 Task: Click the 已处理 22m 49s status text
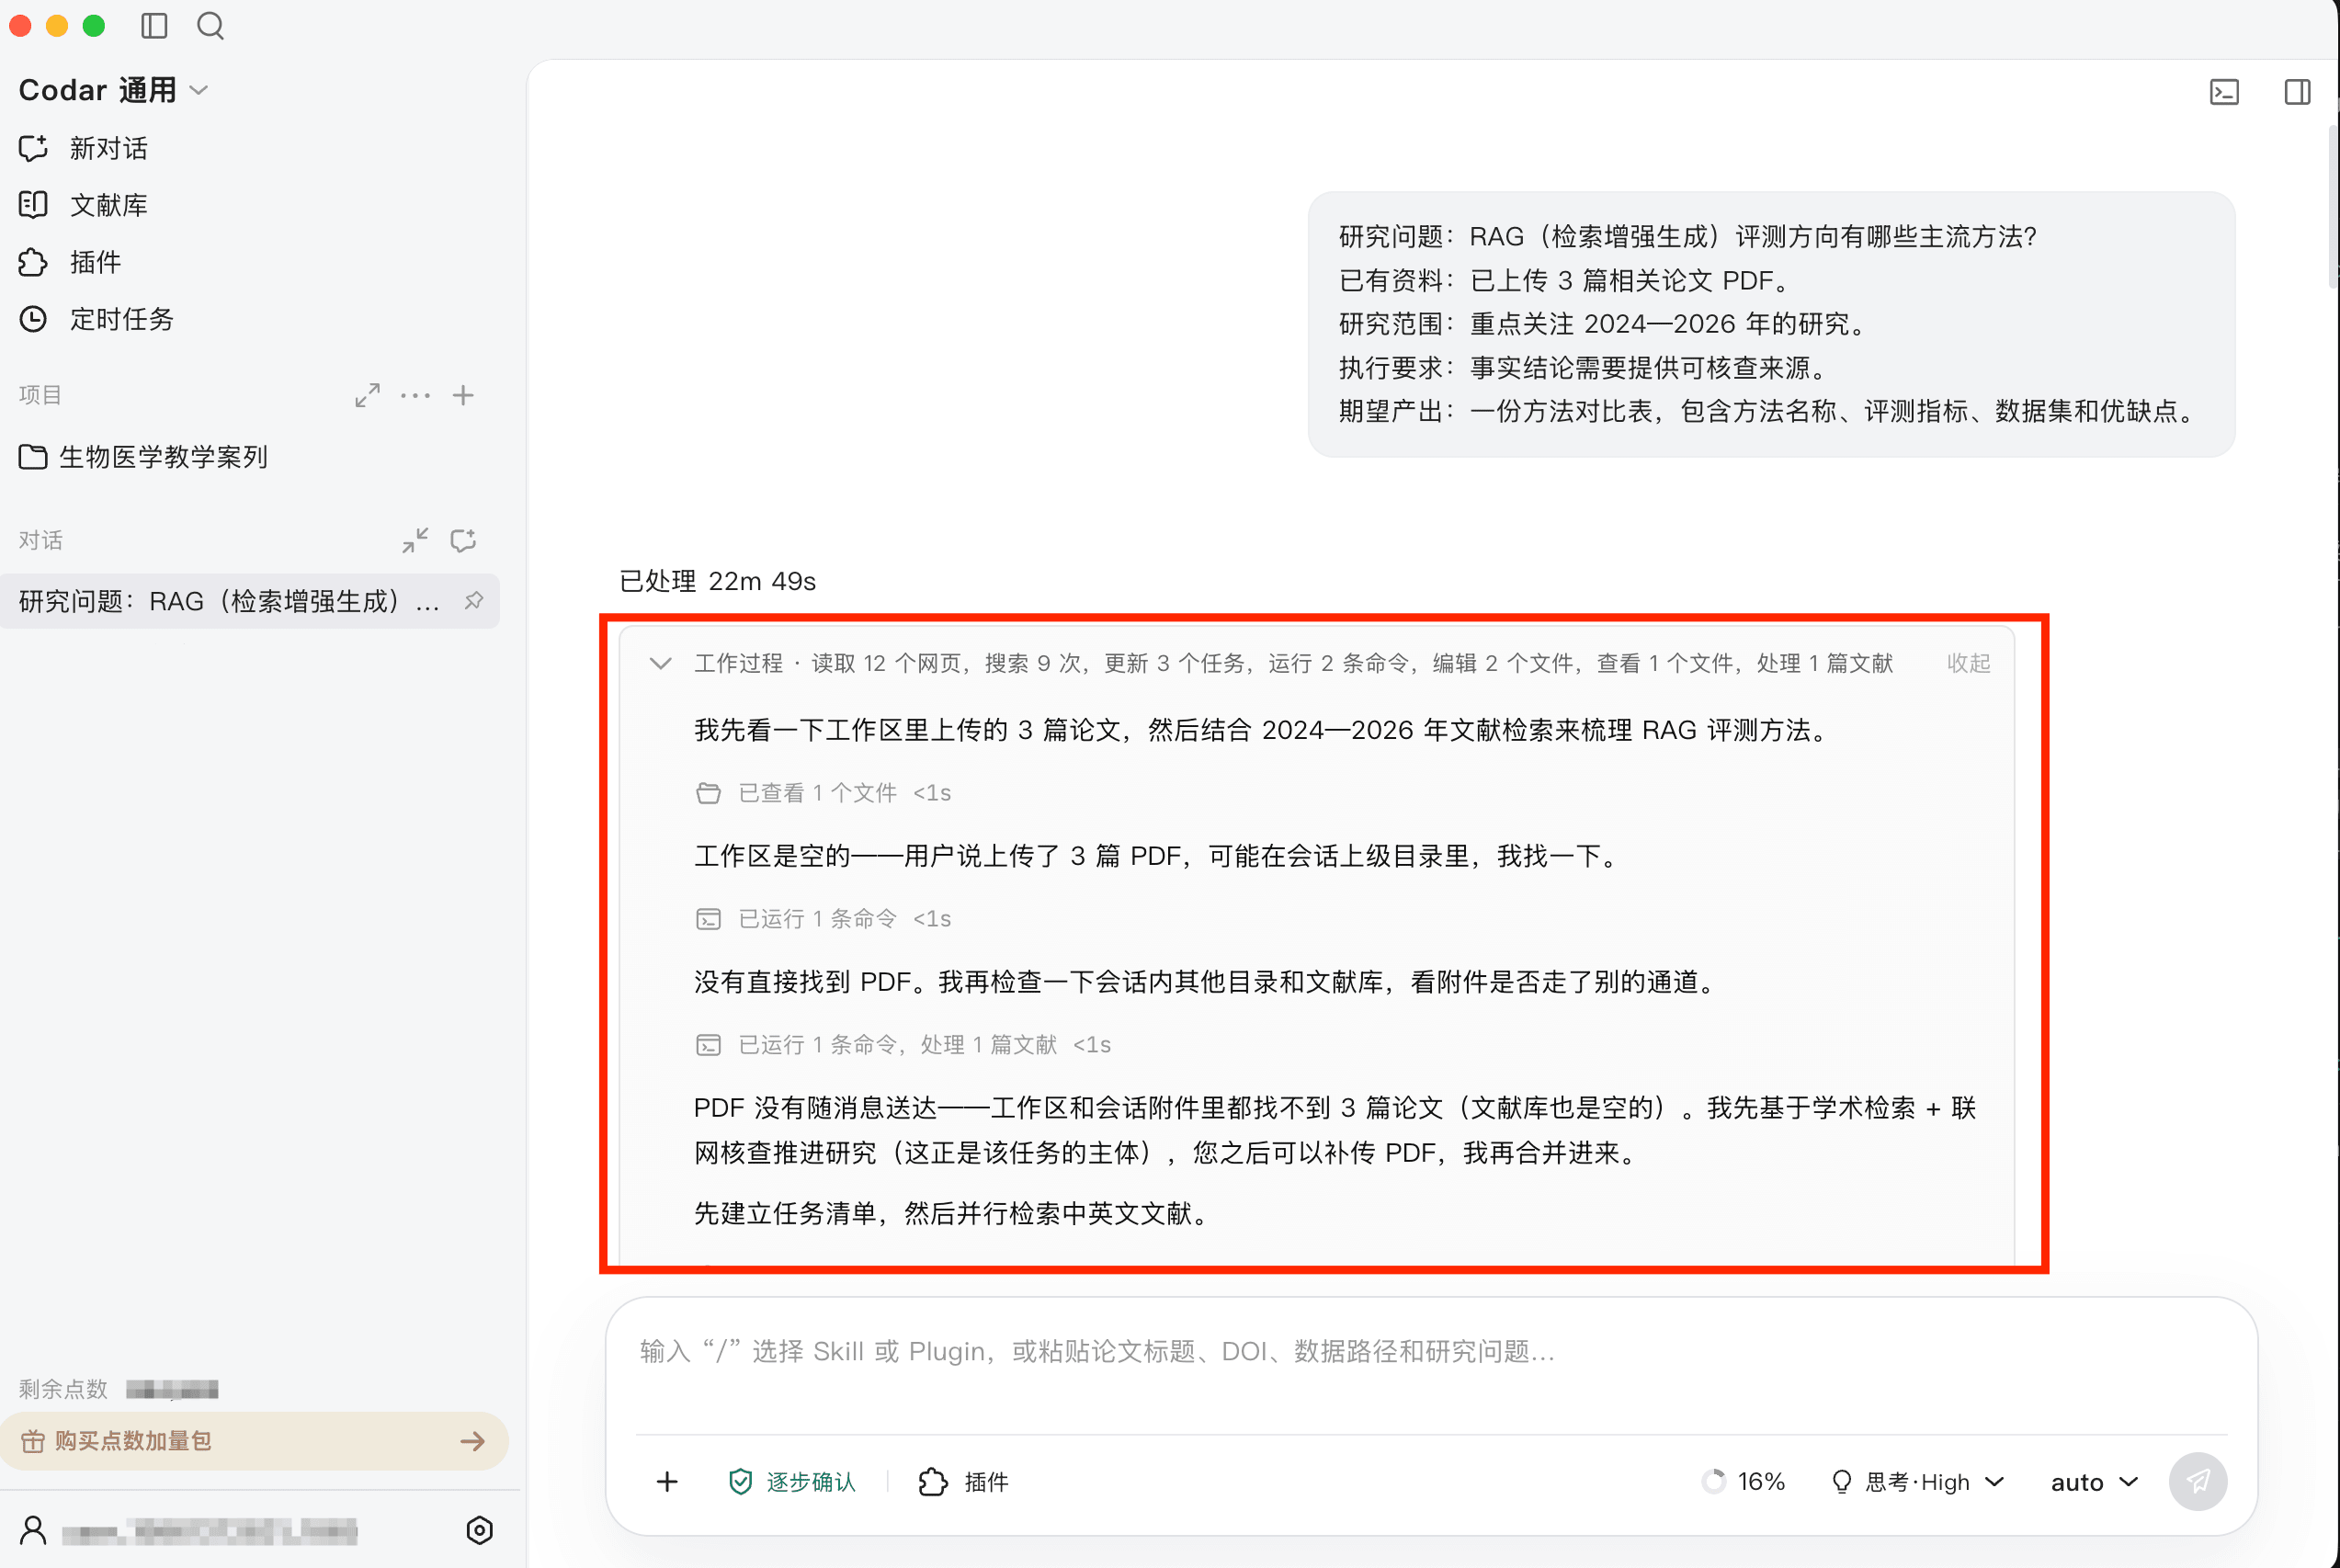click(x=717, y=581)
